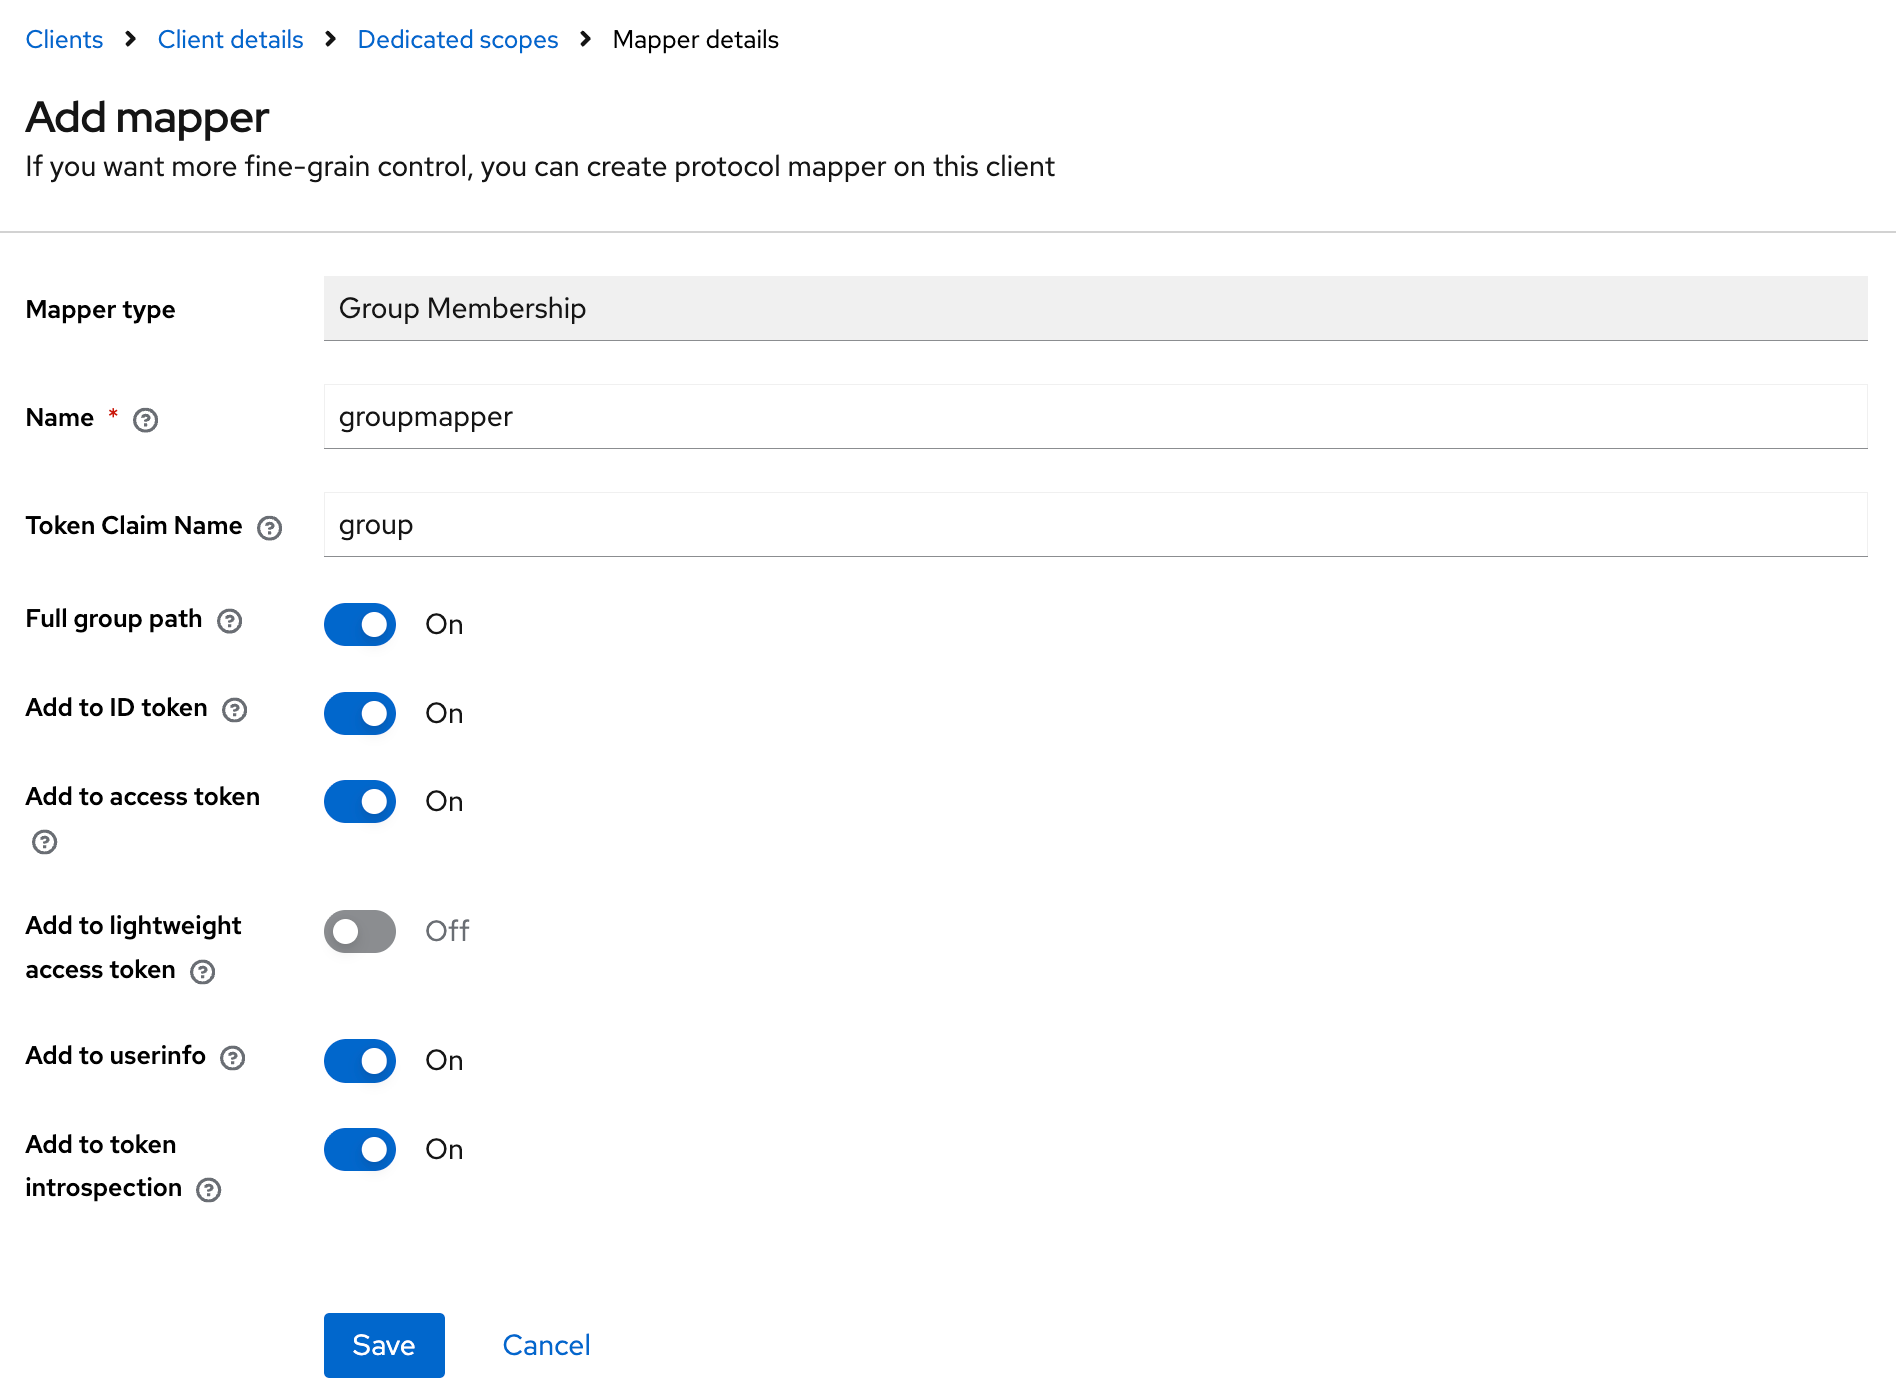Image resolution: width=1896 pixels, height=1396 pixels.
Task: Focus the Token Claim Name field
Action: [1095, 525]
